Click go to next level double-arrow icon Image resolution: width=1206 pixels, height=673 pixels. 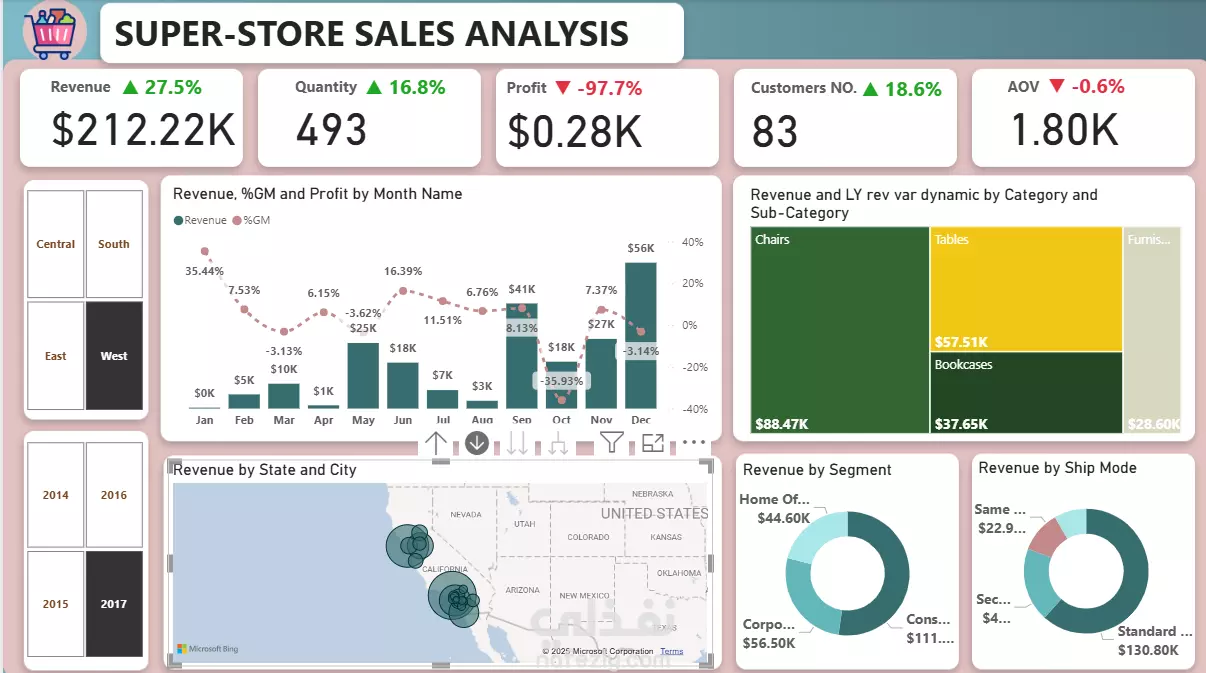517,443
